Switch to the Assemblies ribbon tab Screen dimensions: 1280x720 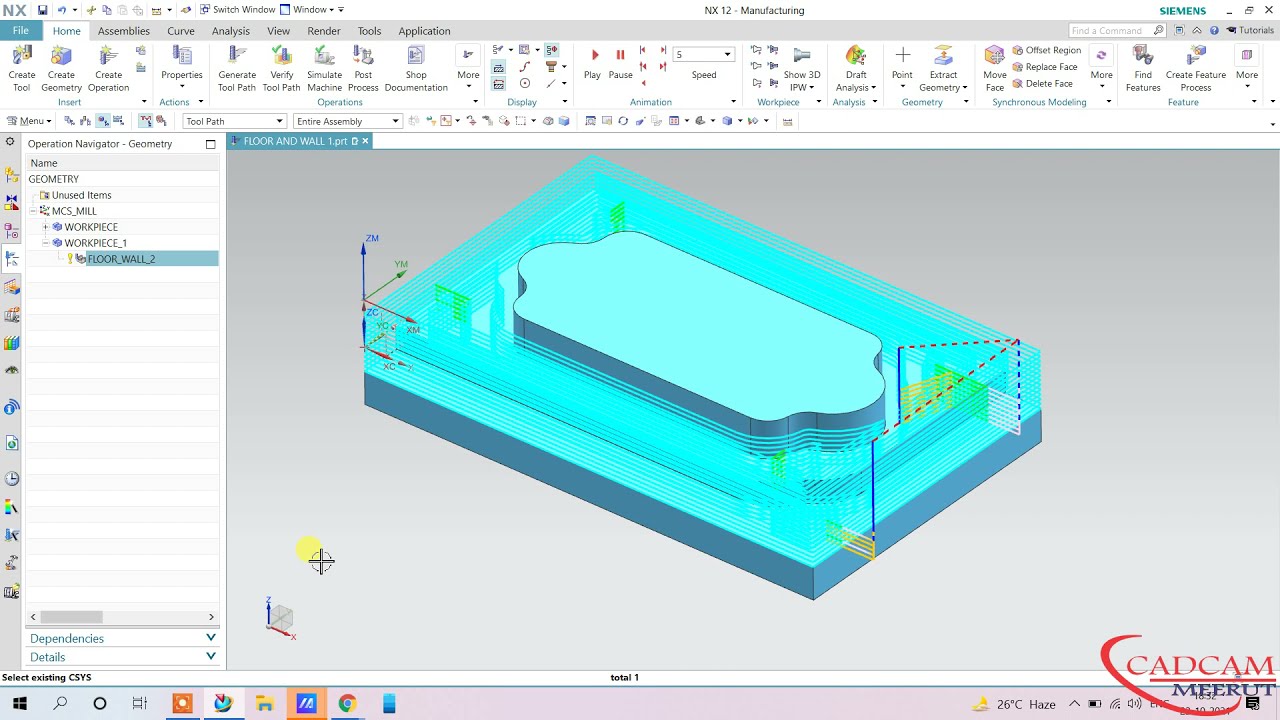tap(124, 31)
